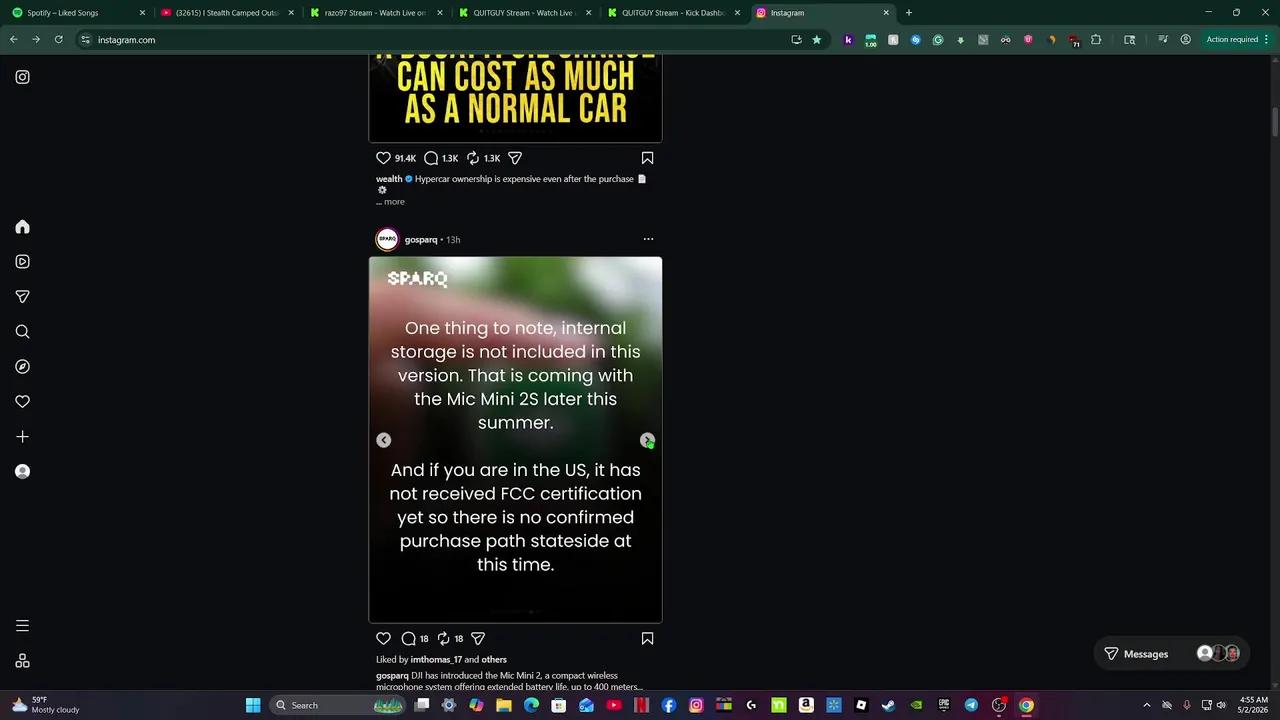Switch to 'I Stealth Camped' YouTube tab
The width and height of the screenshot is (1280, 720).
pos(228,13)
